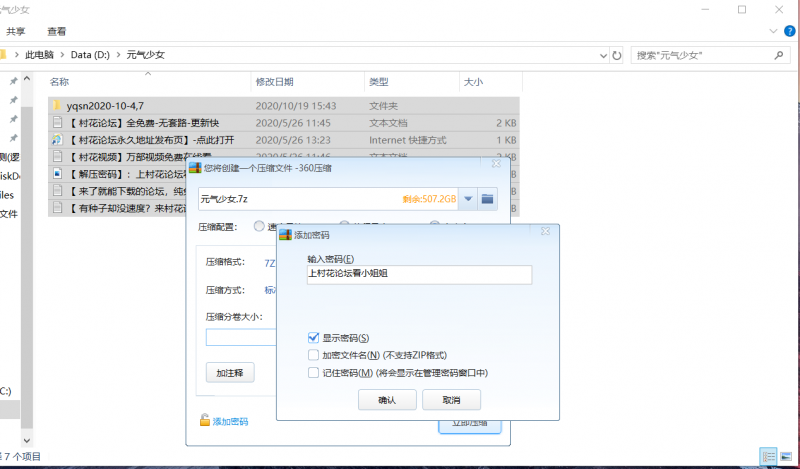Confirm password with 确认 button
This screenshot has width=800, height=469.
pos(387,400)
